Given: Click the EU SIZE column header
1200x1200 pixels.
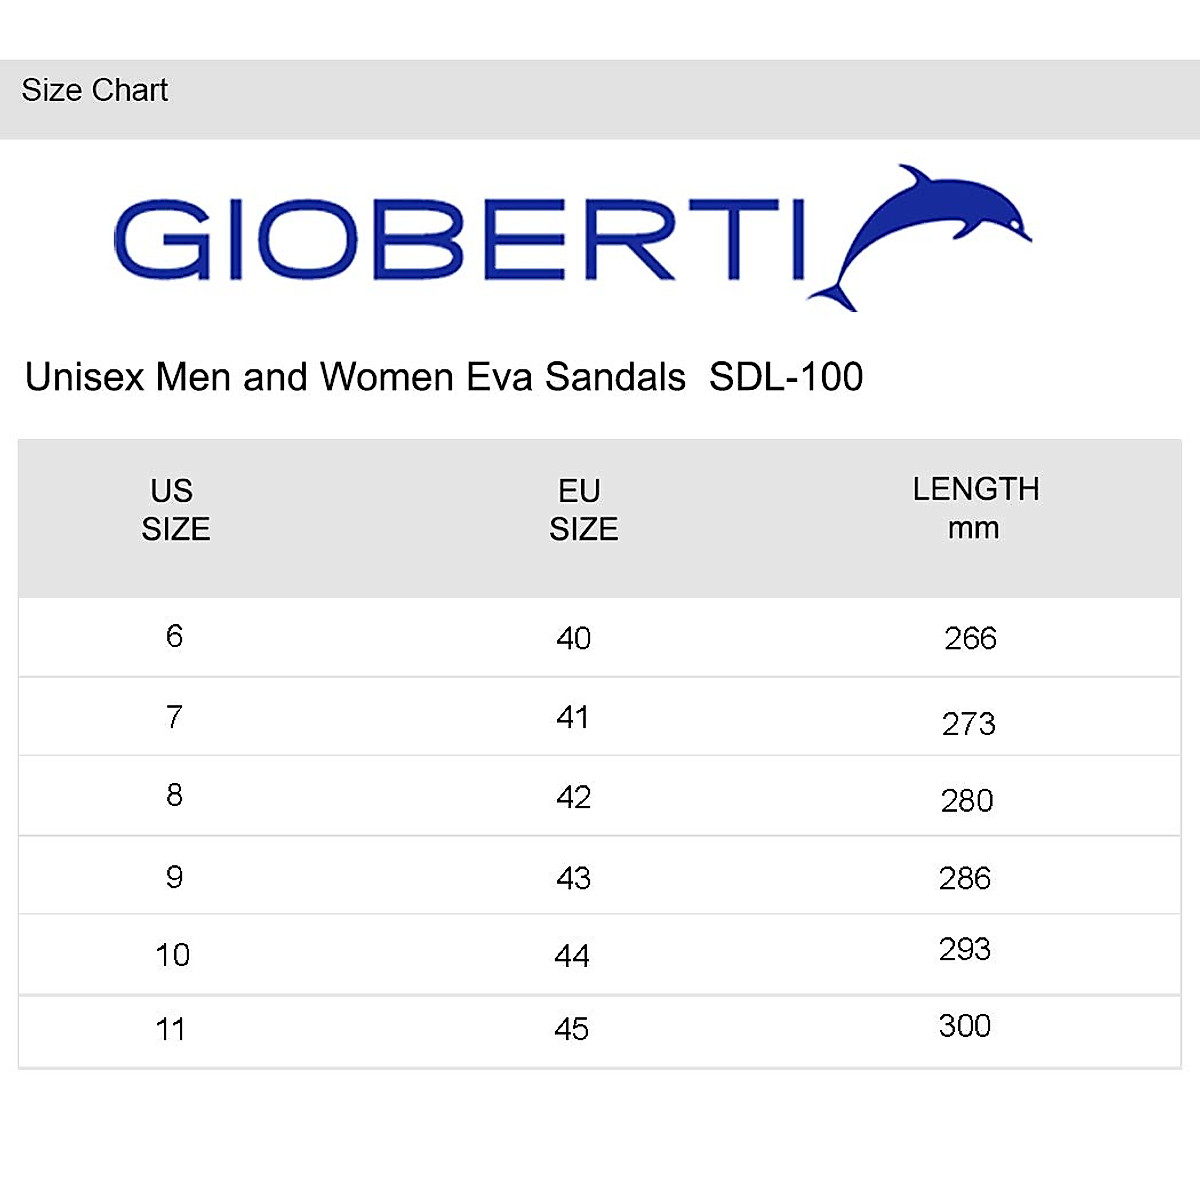Looking at the screenshot, I should coord(583,510).
